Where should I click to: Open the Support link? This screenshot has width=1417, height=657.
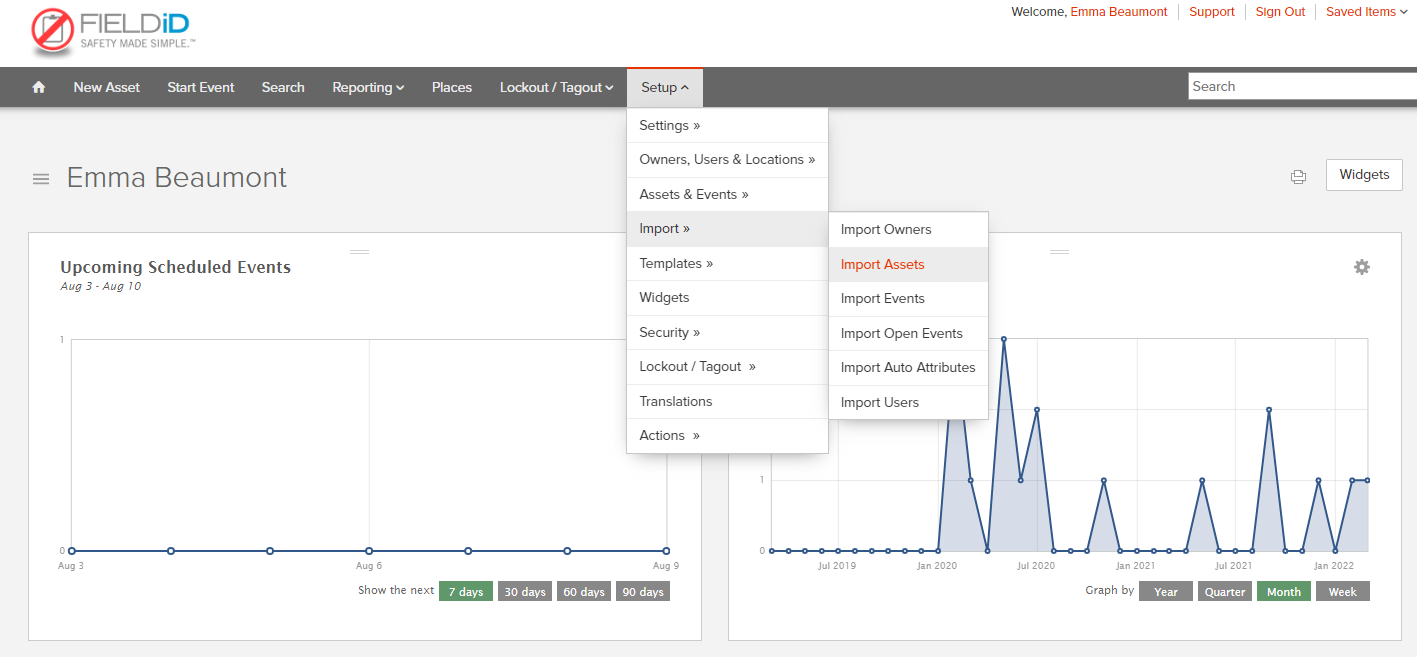(x=1211, y=12)
